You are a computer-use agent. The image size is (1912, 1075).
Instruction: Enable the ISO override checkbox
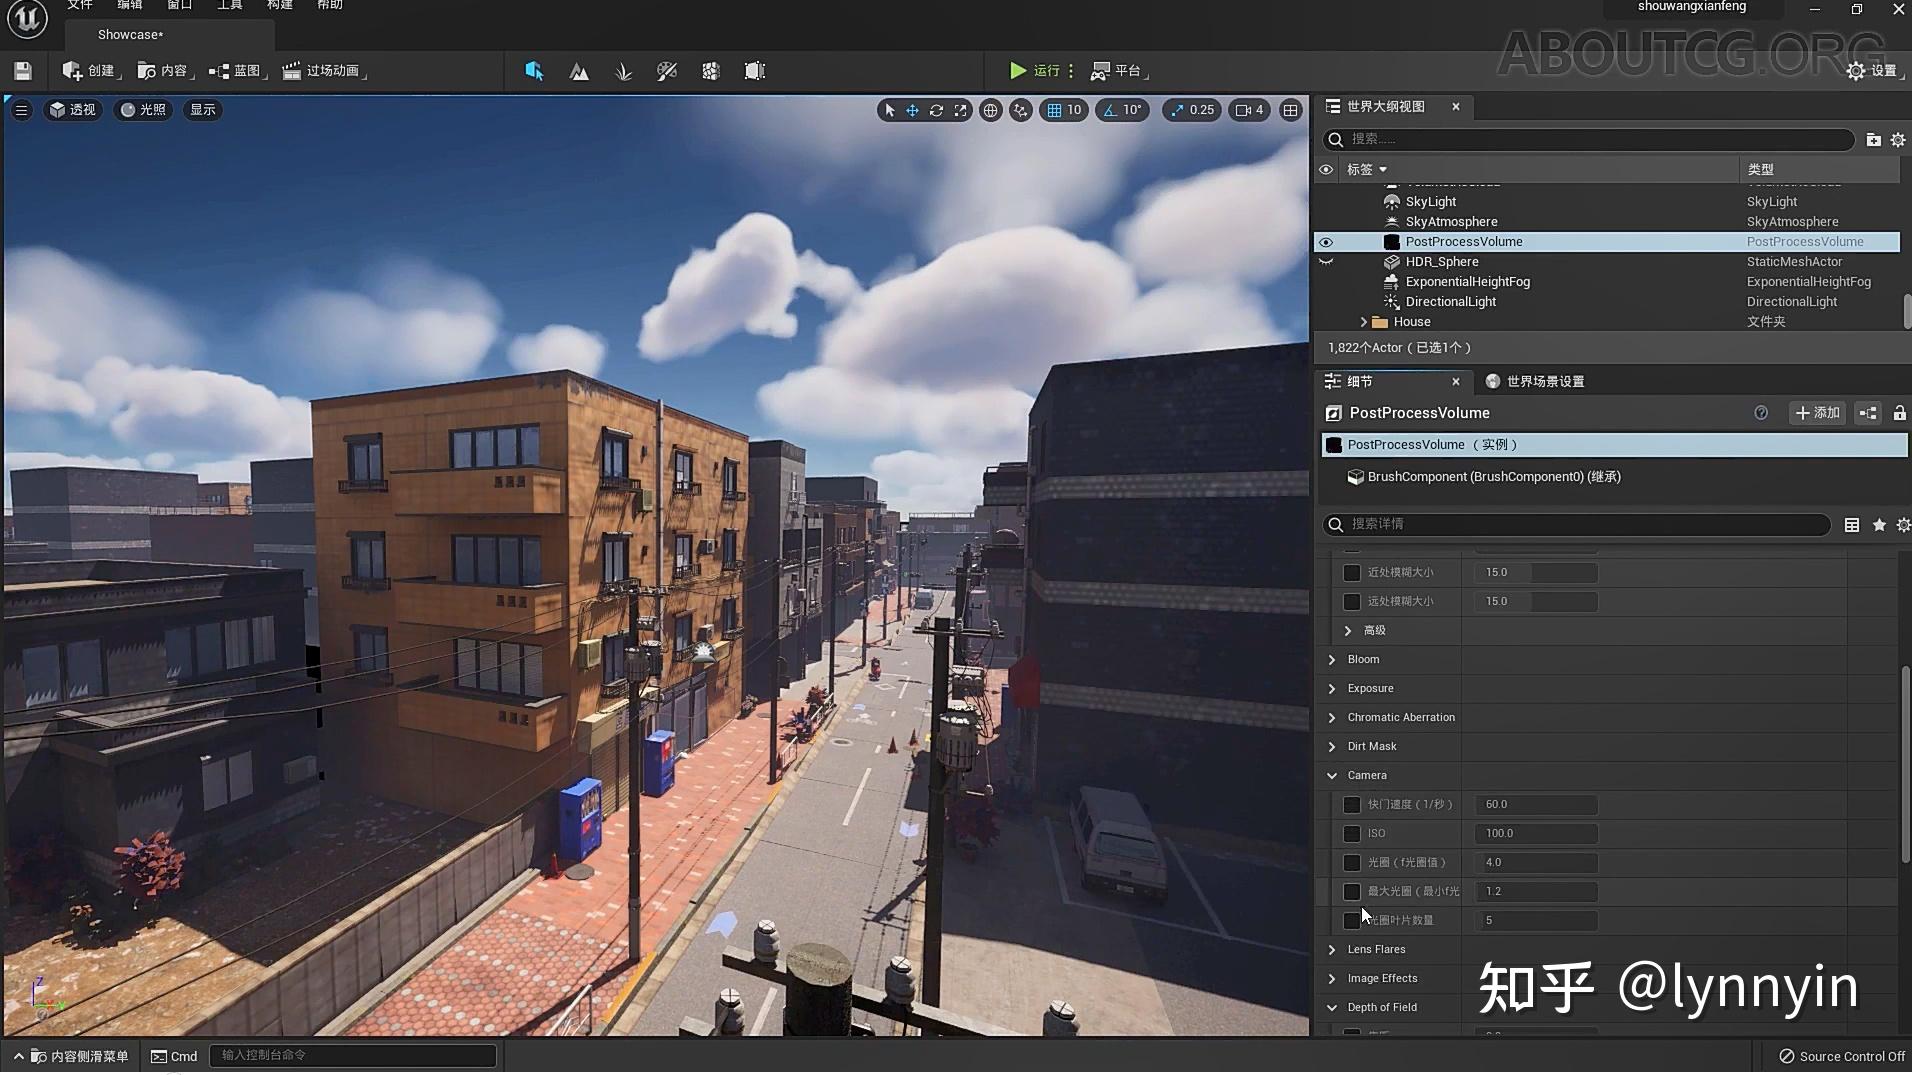pos(1352,834)
